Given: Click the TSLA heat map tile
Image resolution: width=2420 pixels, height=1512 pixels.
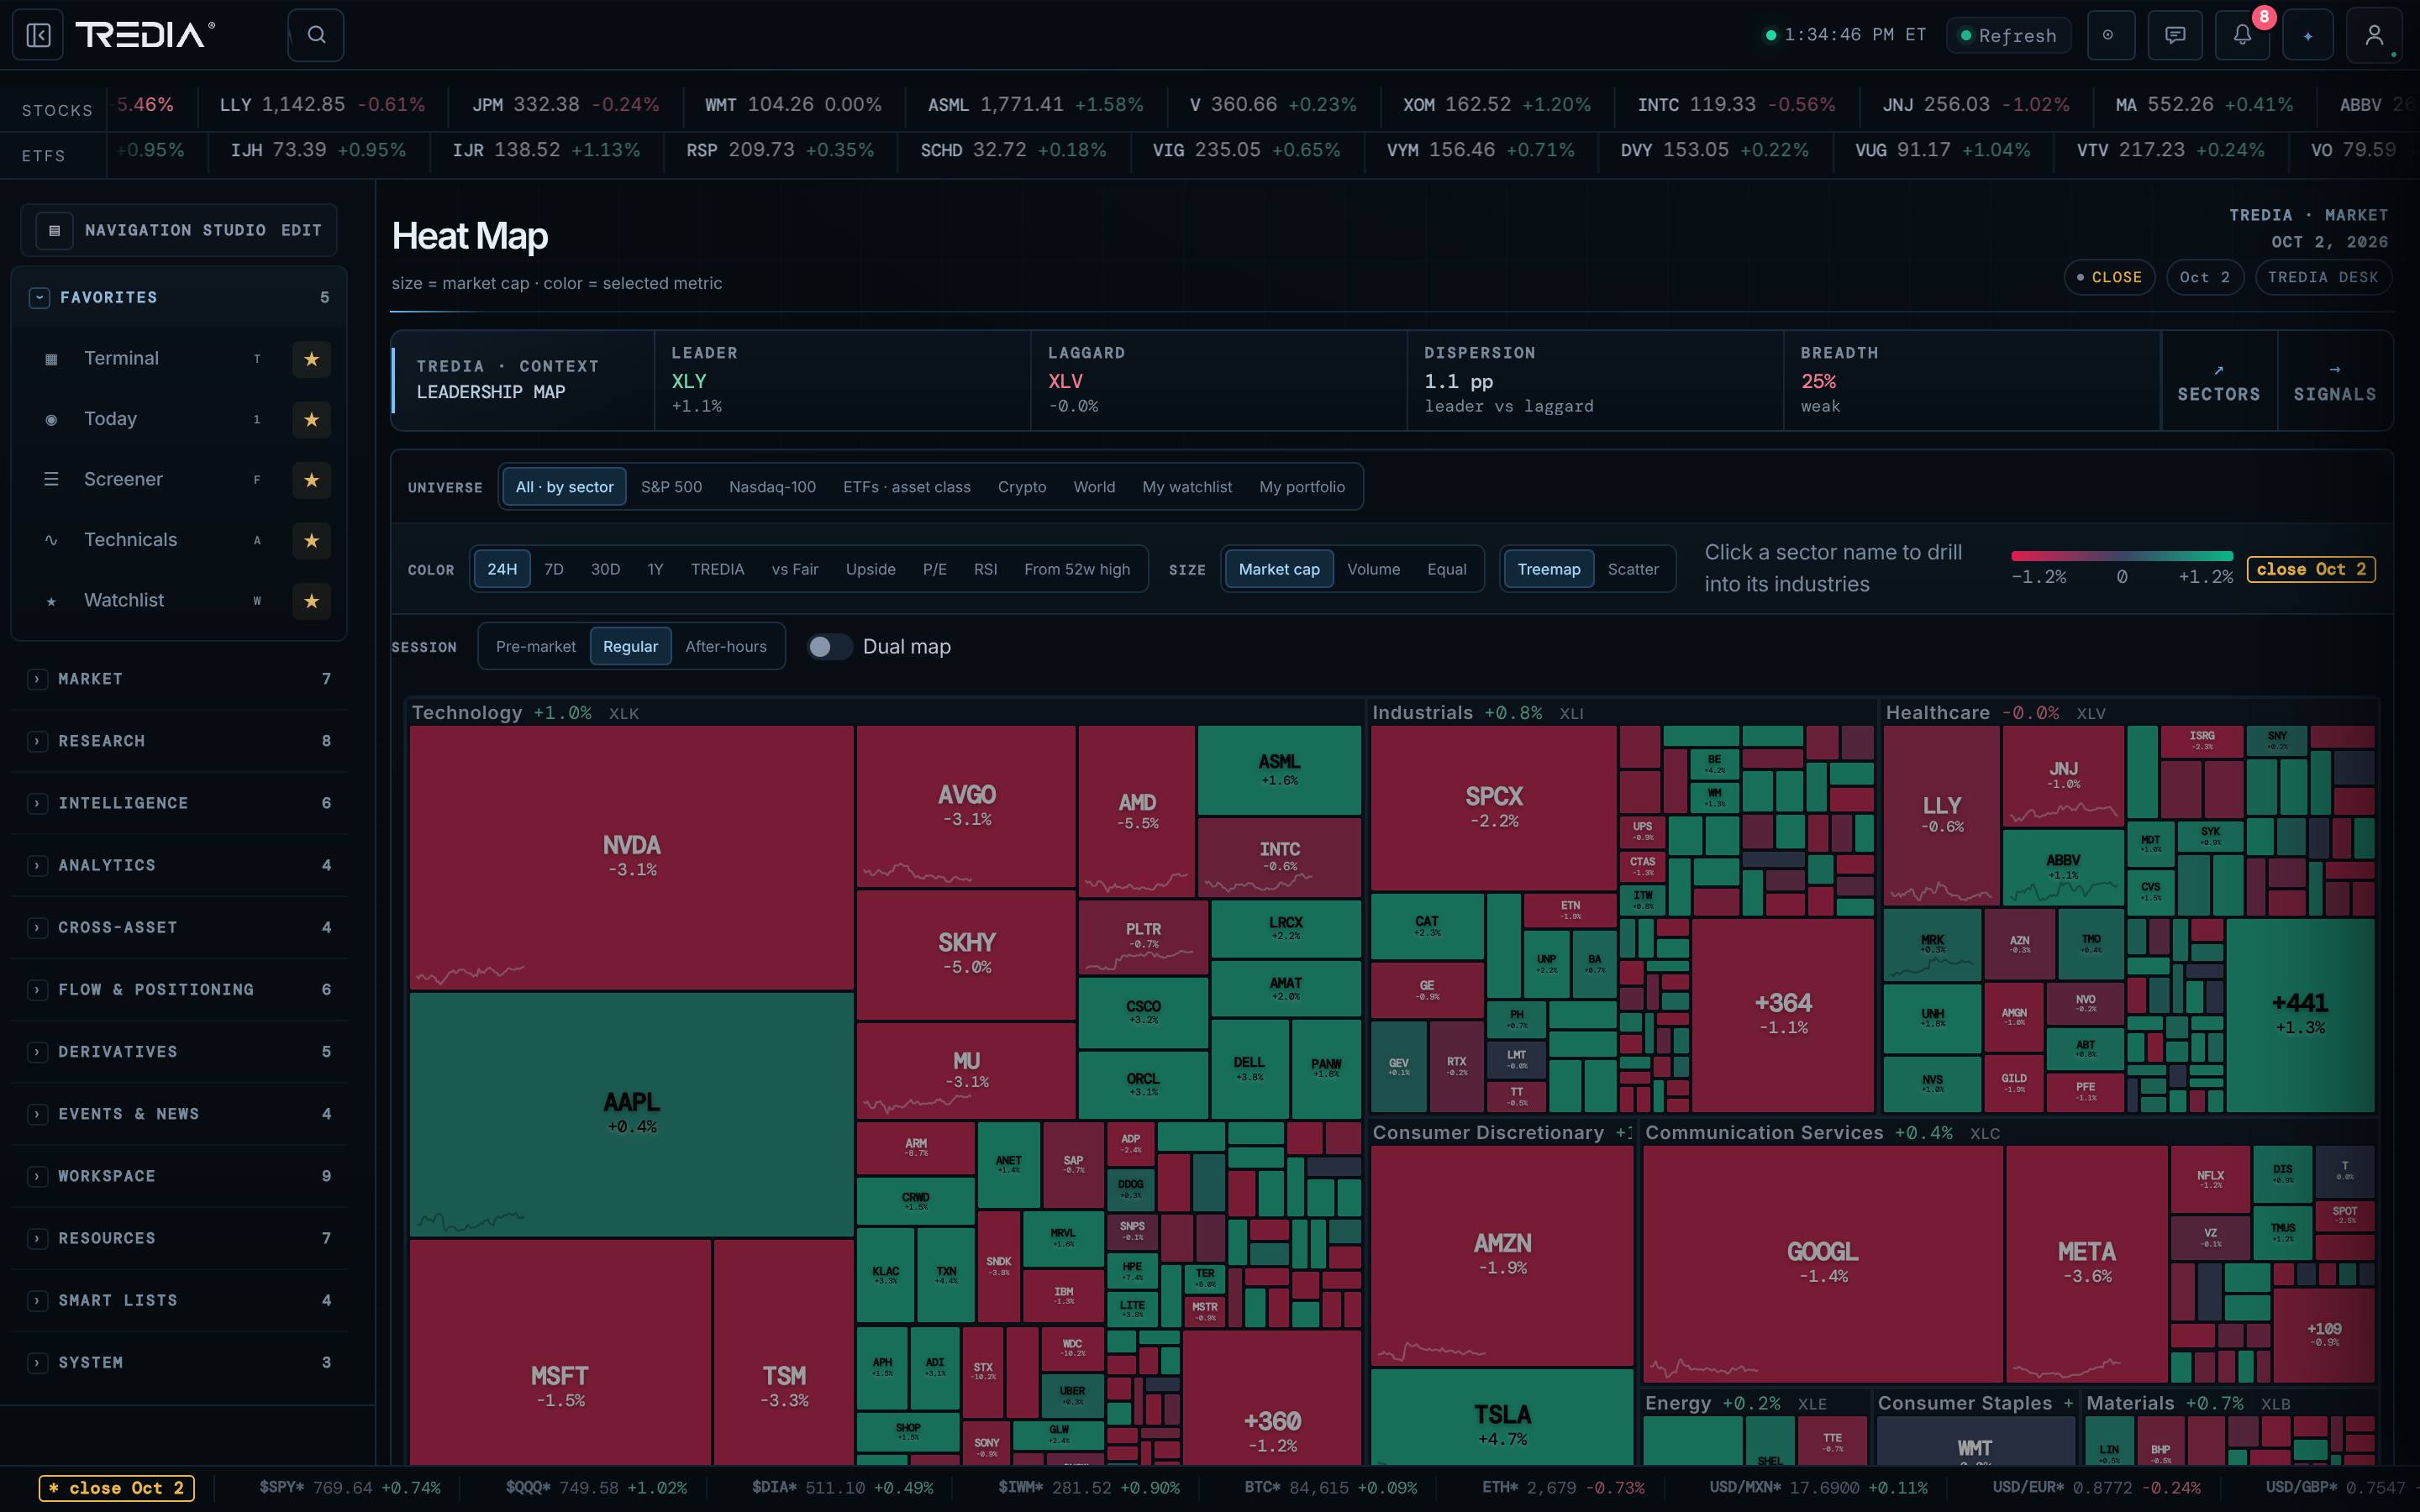Looking at the screenshot, I should click(x=1502, y=1417).
